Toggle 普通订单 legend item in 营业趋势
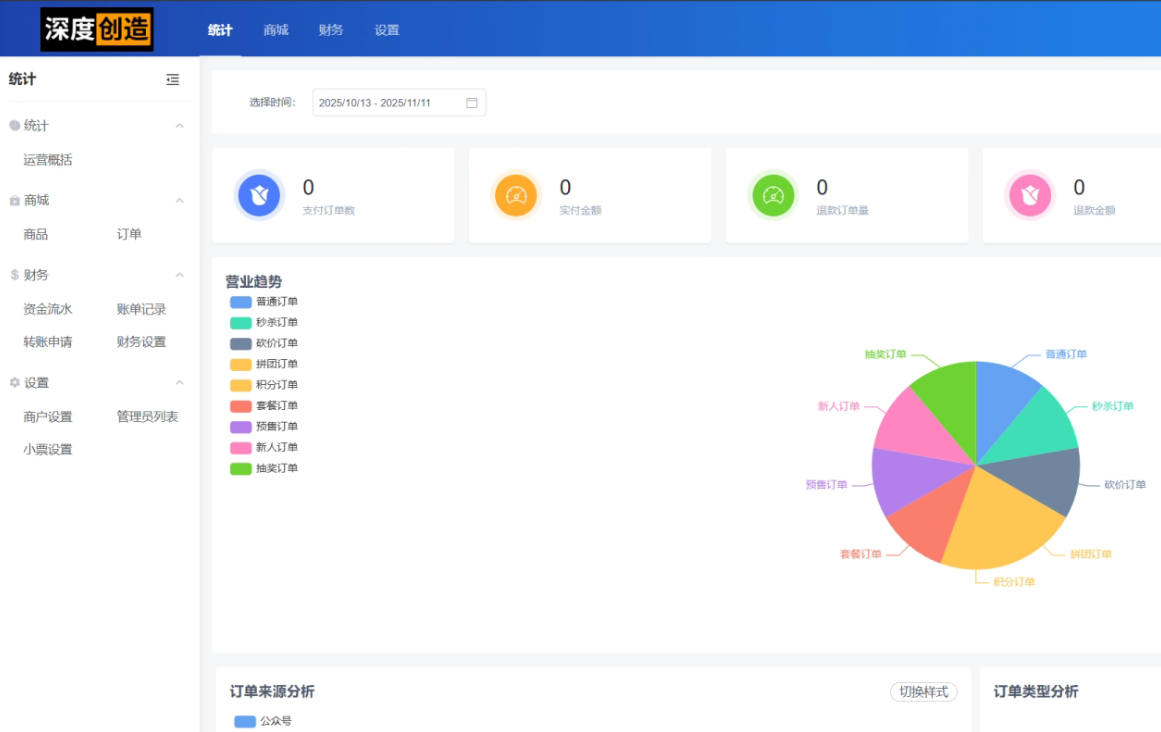This screenshot has width=1161, height=732. click(x=263, y=302)
